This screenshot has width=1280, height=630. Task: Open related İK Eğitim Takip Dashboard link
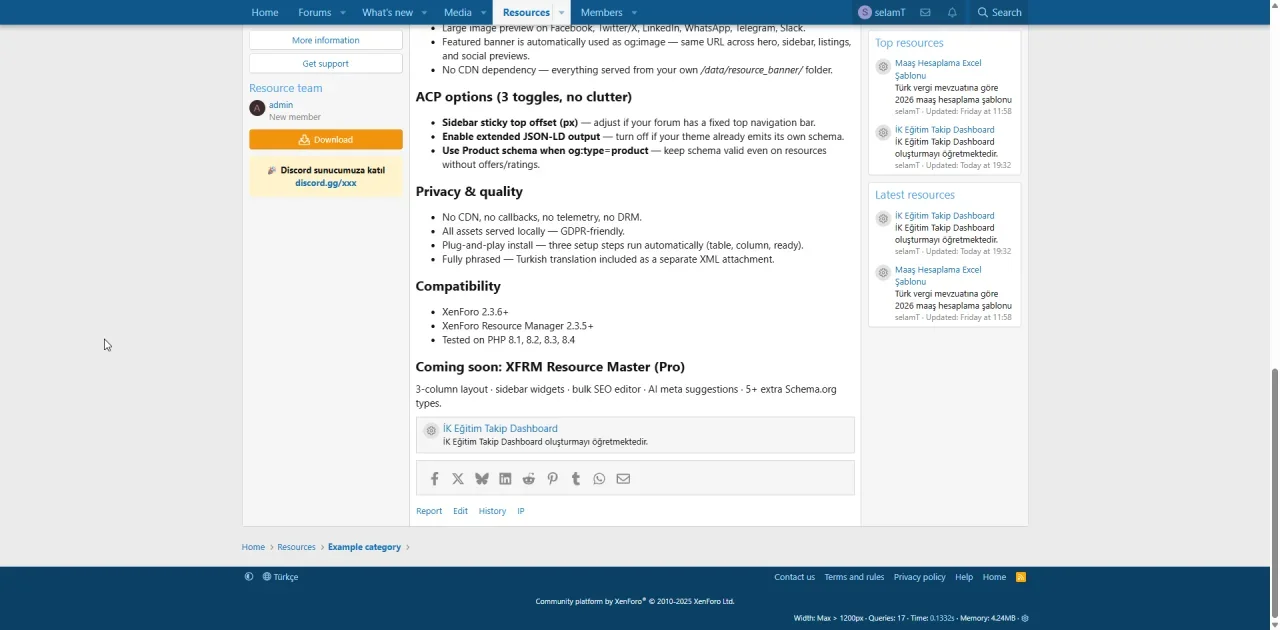tap(500, 428)
